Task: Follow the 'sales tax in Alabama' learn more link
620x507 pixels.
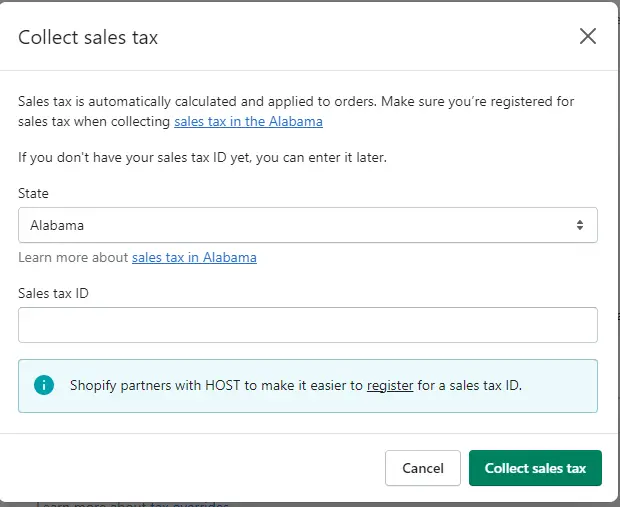Action: pos(194,257)
